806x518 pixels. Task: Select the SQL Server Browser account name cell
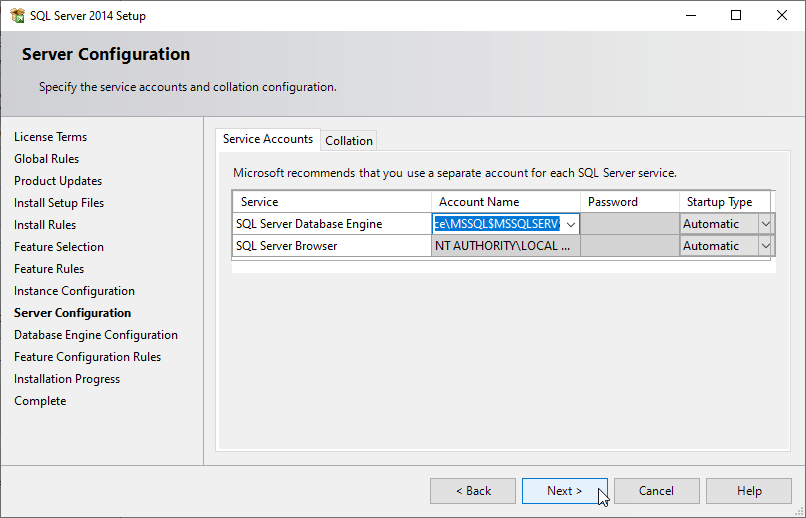pyautogui.click(x=505, y=246)
